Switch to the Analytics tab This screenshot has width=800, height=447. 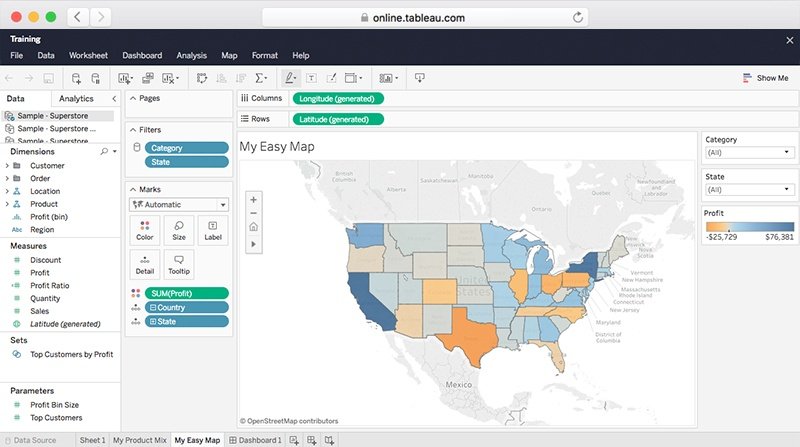click(x=76, y=99)
